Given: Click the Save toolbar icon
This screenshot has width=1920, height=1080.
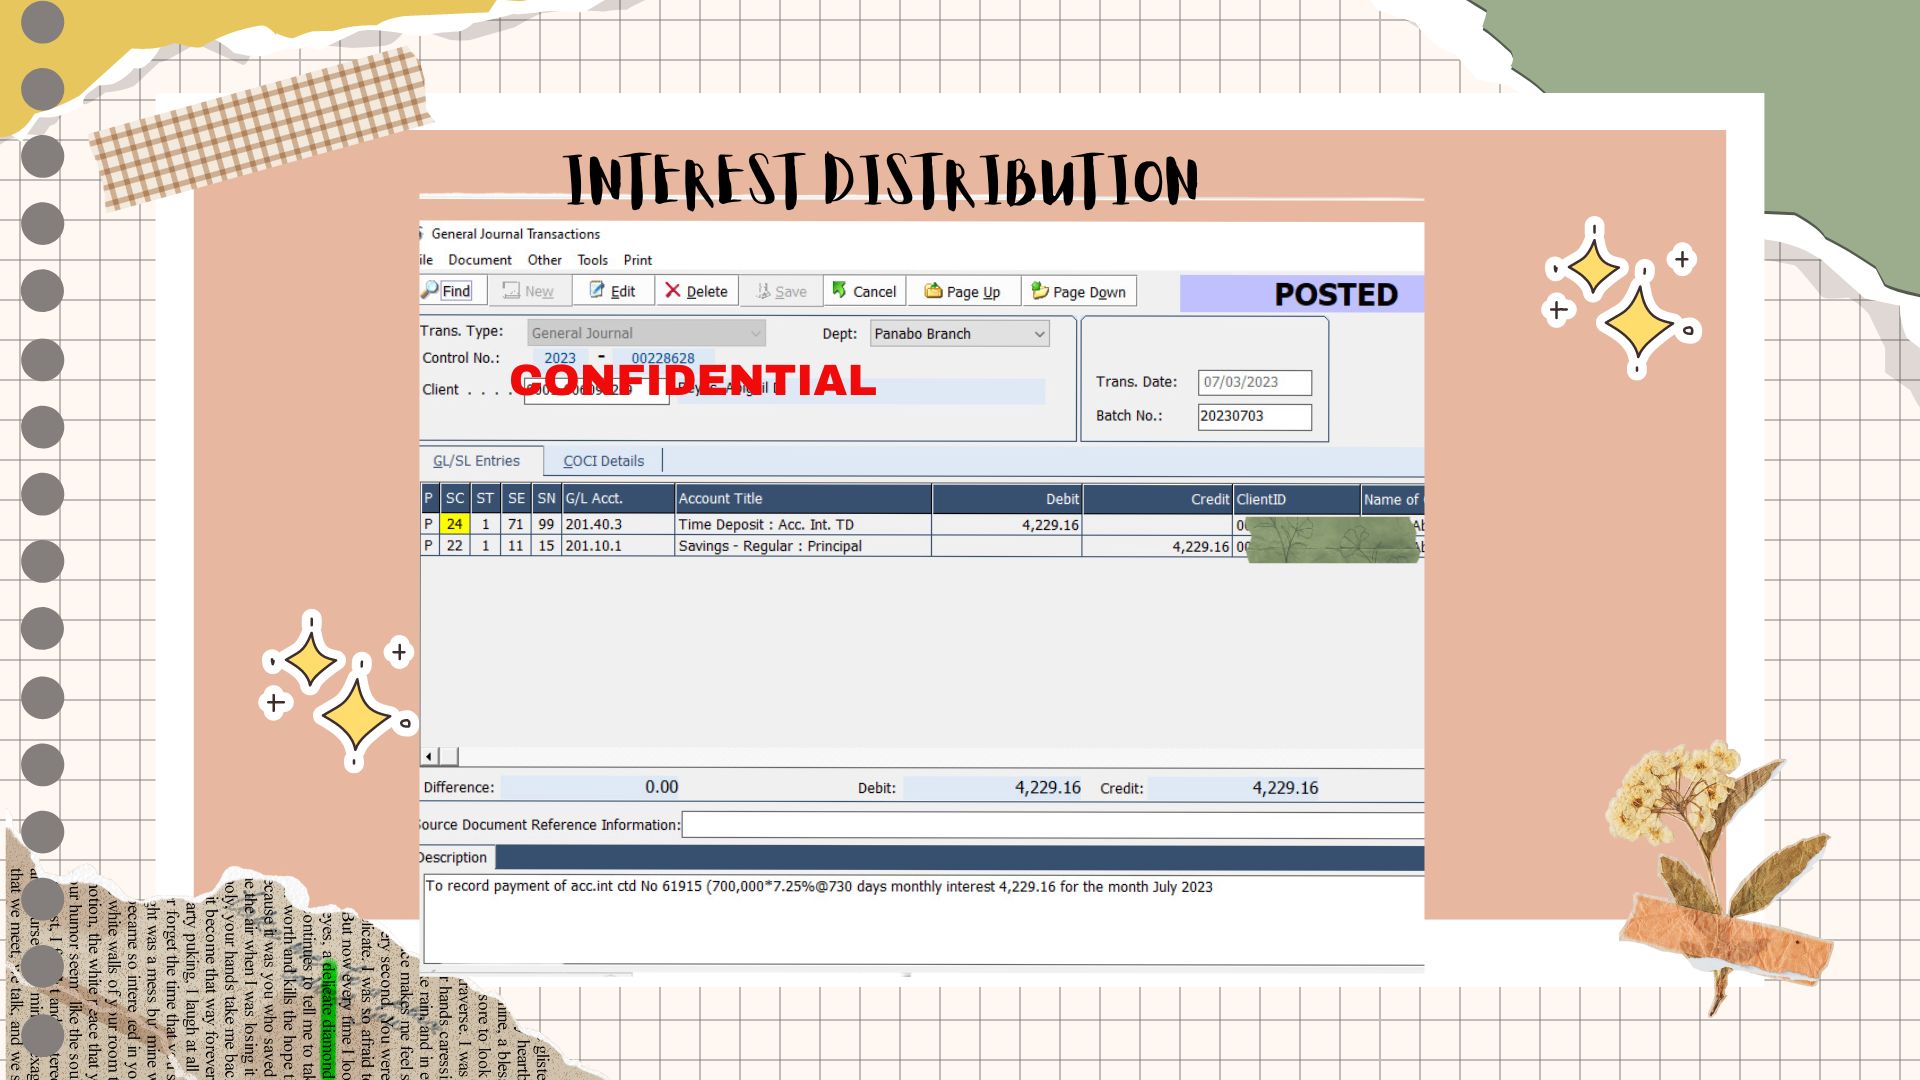Looking at the screenshot, I should (763, 290).
